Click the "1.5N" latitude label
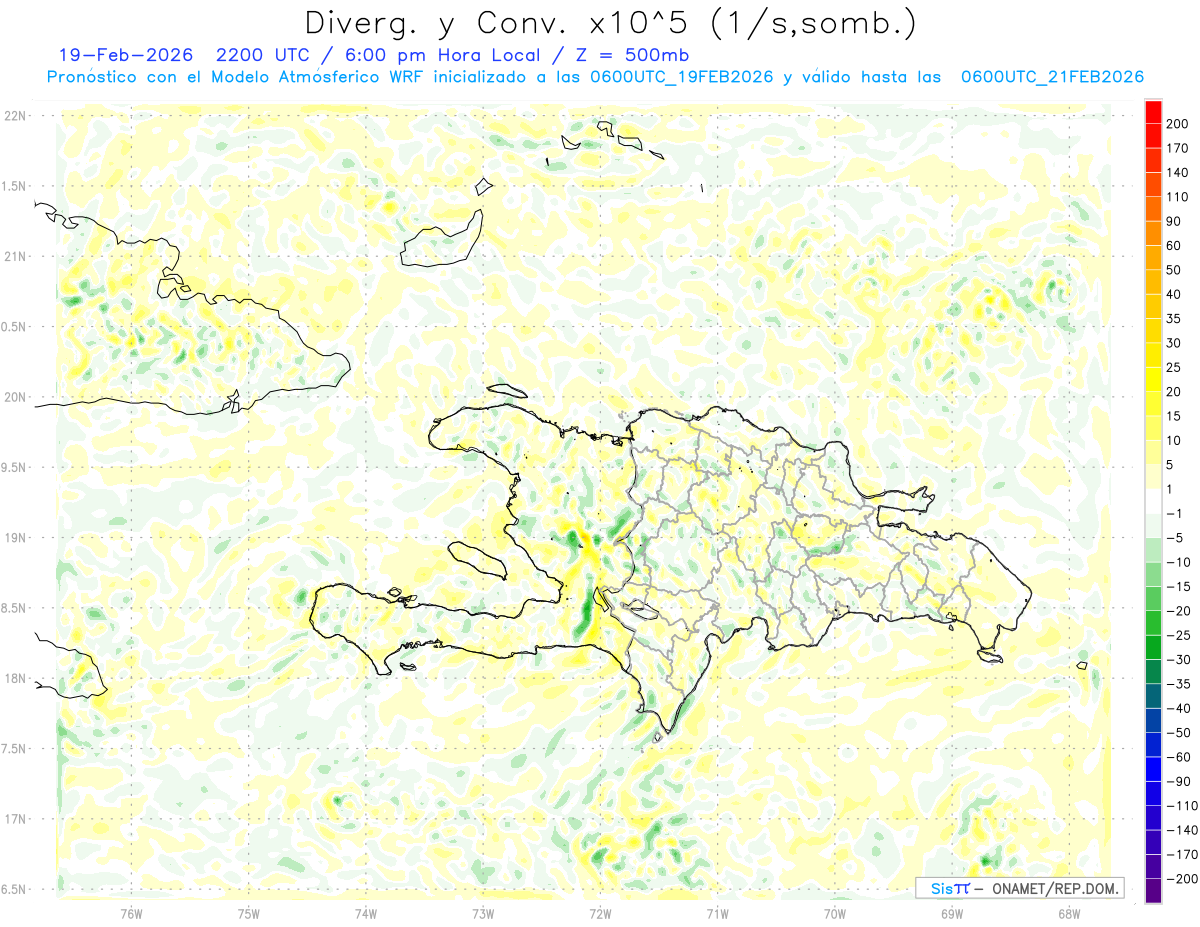The width and height of the screenshot is (1200, 927). [15, 186]
